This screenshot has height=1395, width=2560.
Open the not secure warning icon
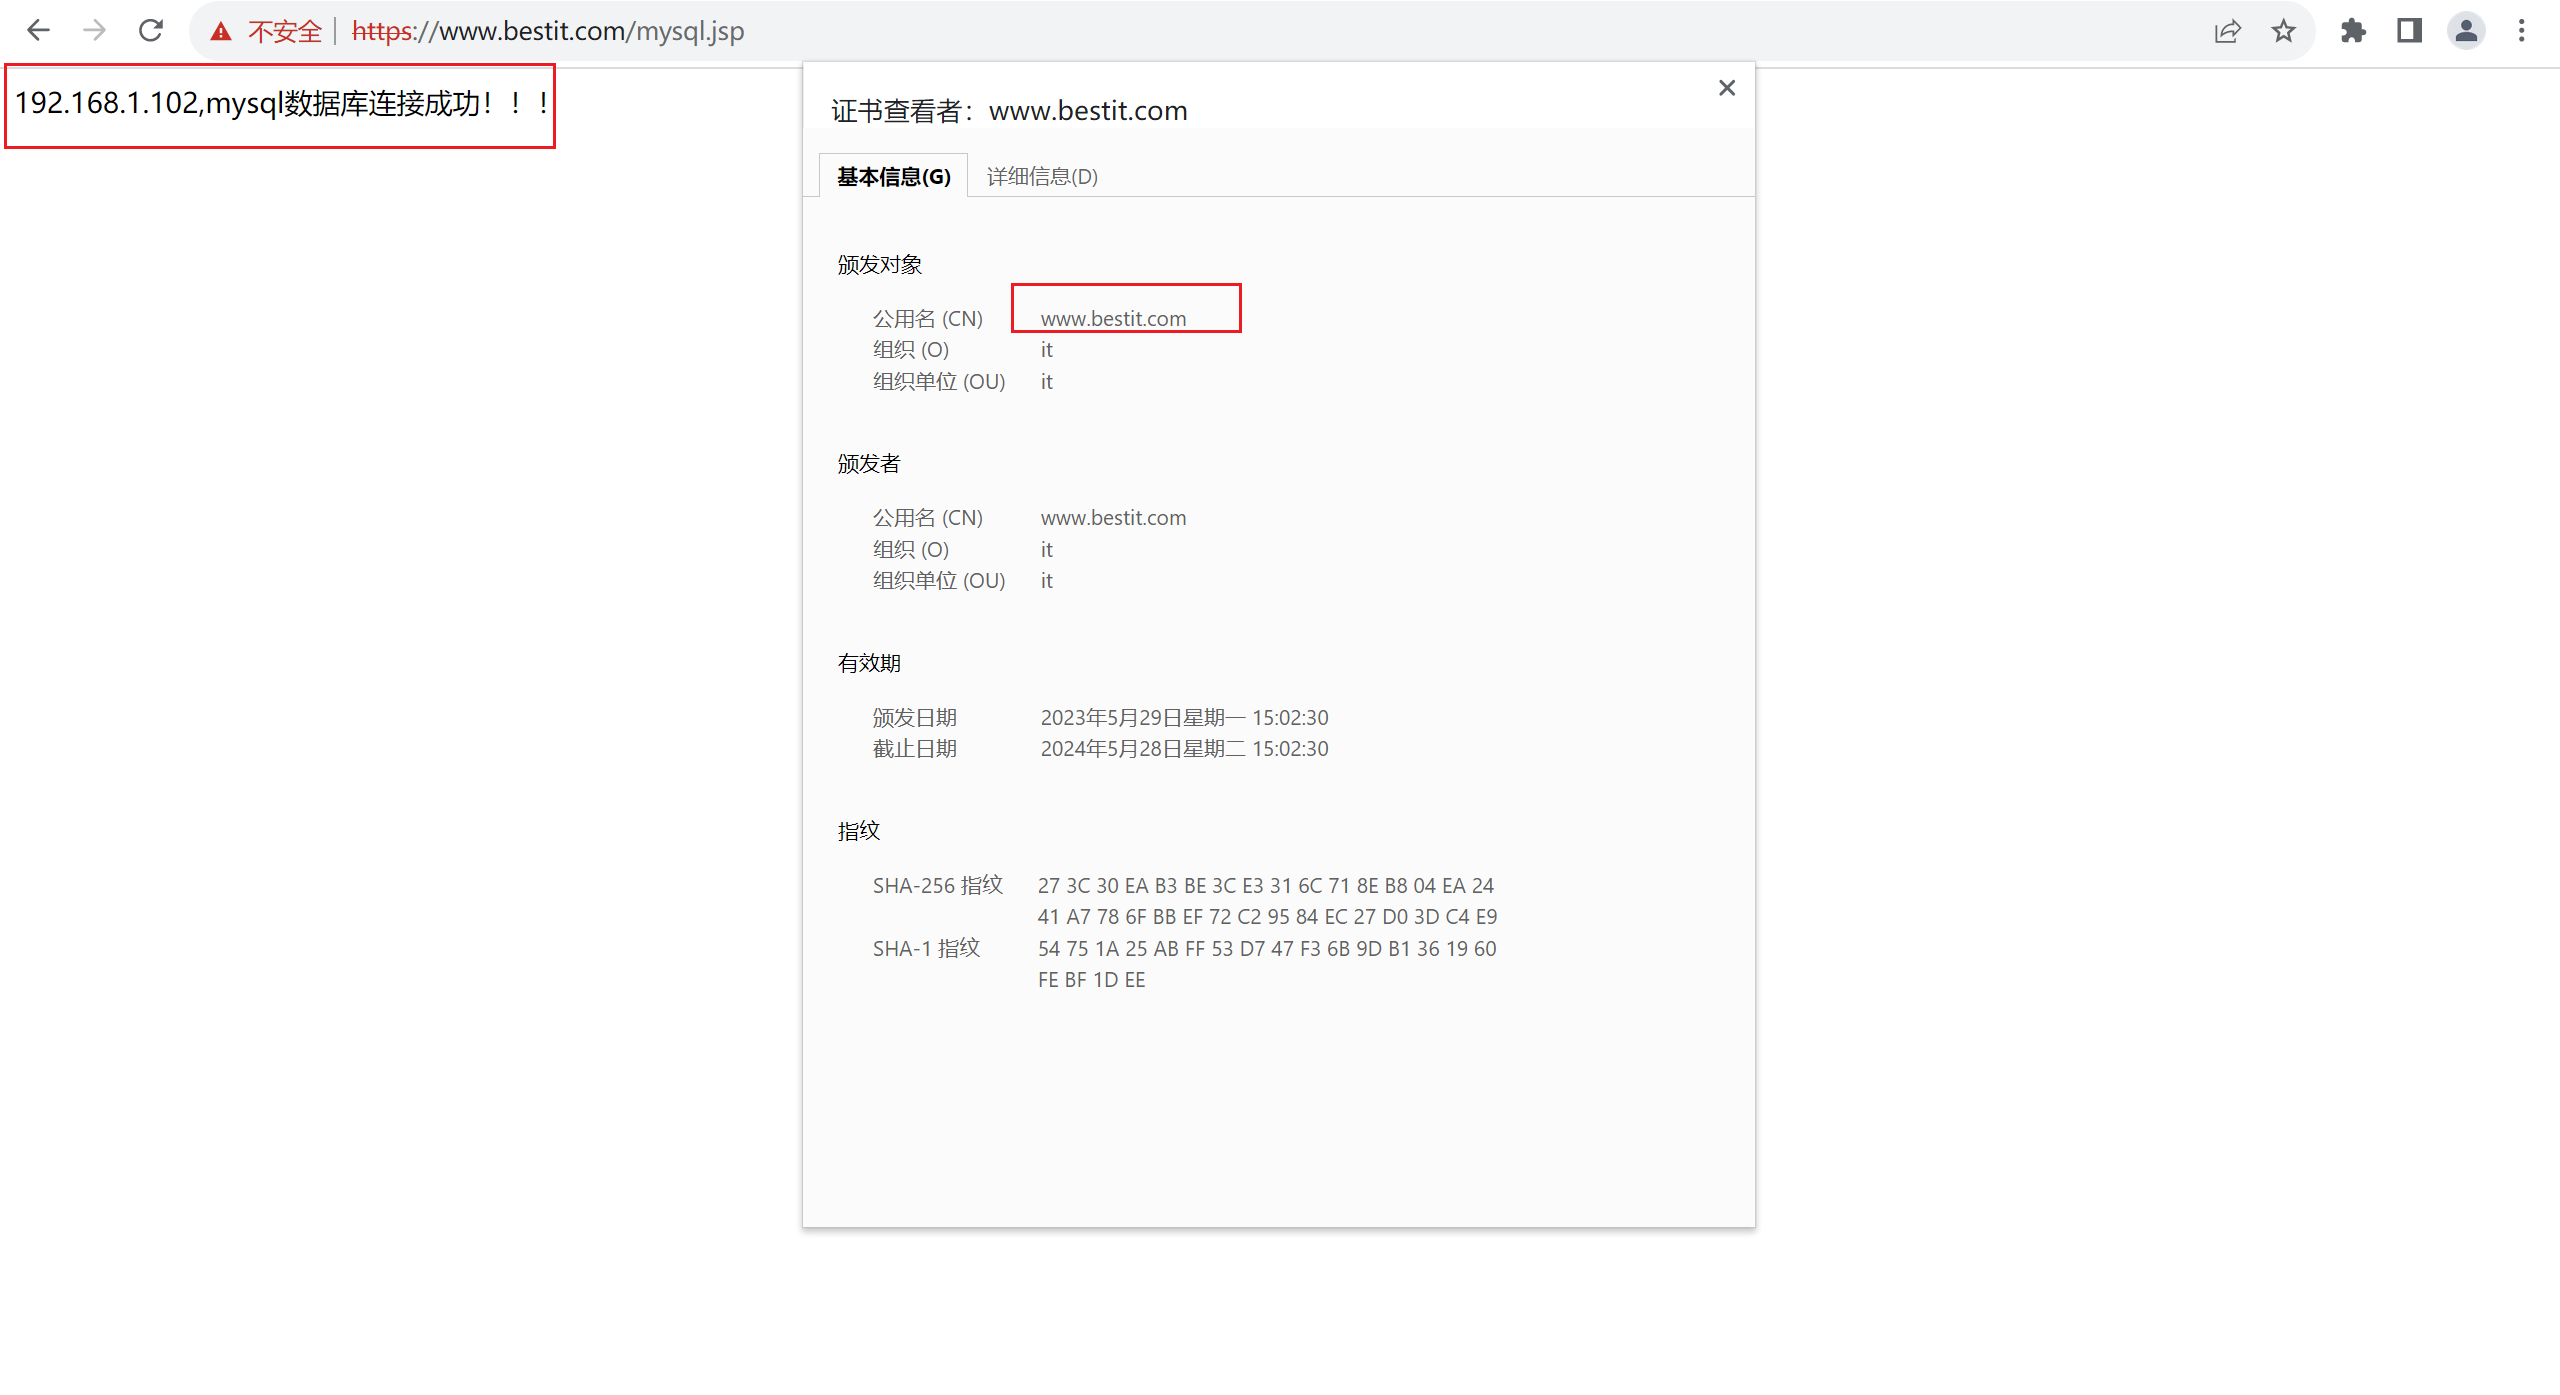pyautogui.click(x=221, y=32)
